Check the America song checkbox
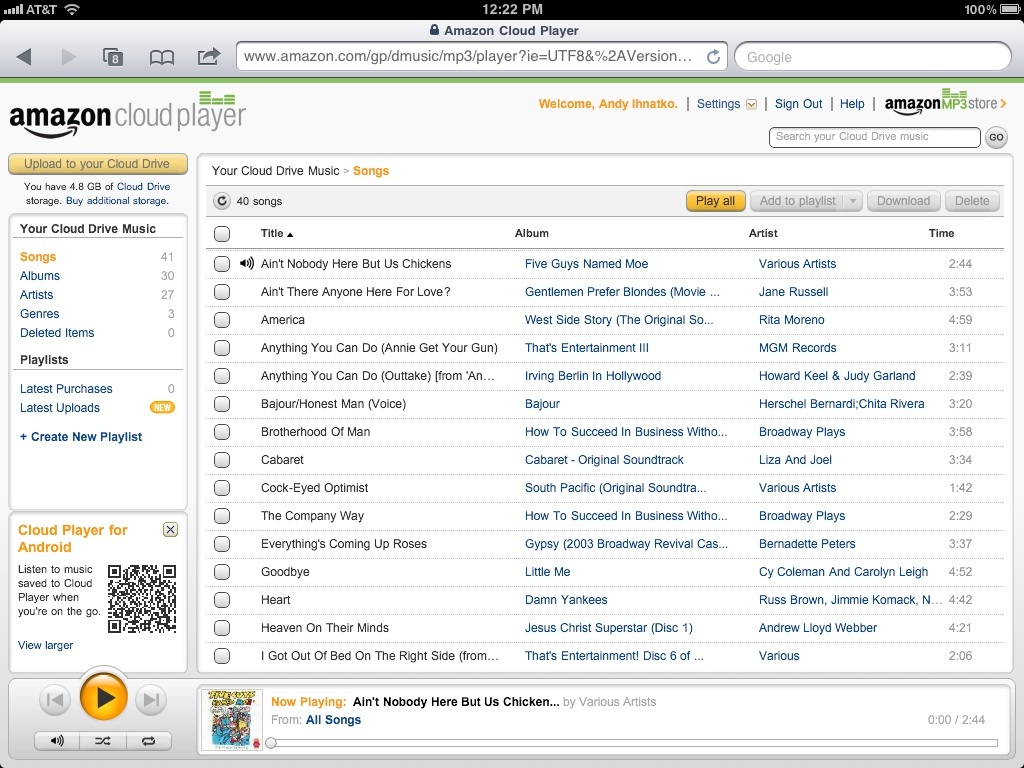Image resolution: width=1024 pixels, height=768 pixels. [x=222, y=320]
